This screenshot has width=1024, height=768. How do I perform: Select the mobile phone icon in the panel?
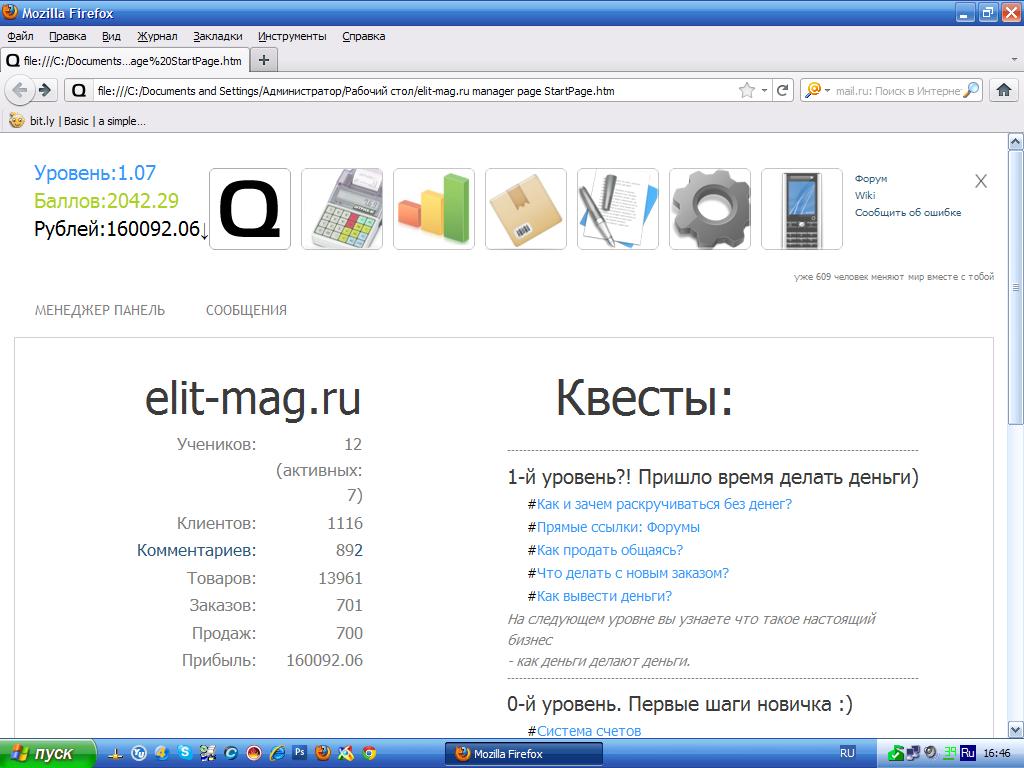tap(801, 208)
